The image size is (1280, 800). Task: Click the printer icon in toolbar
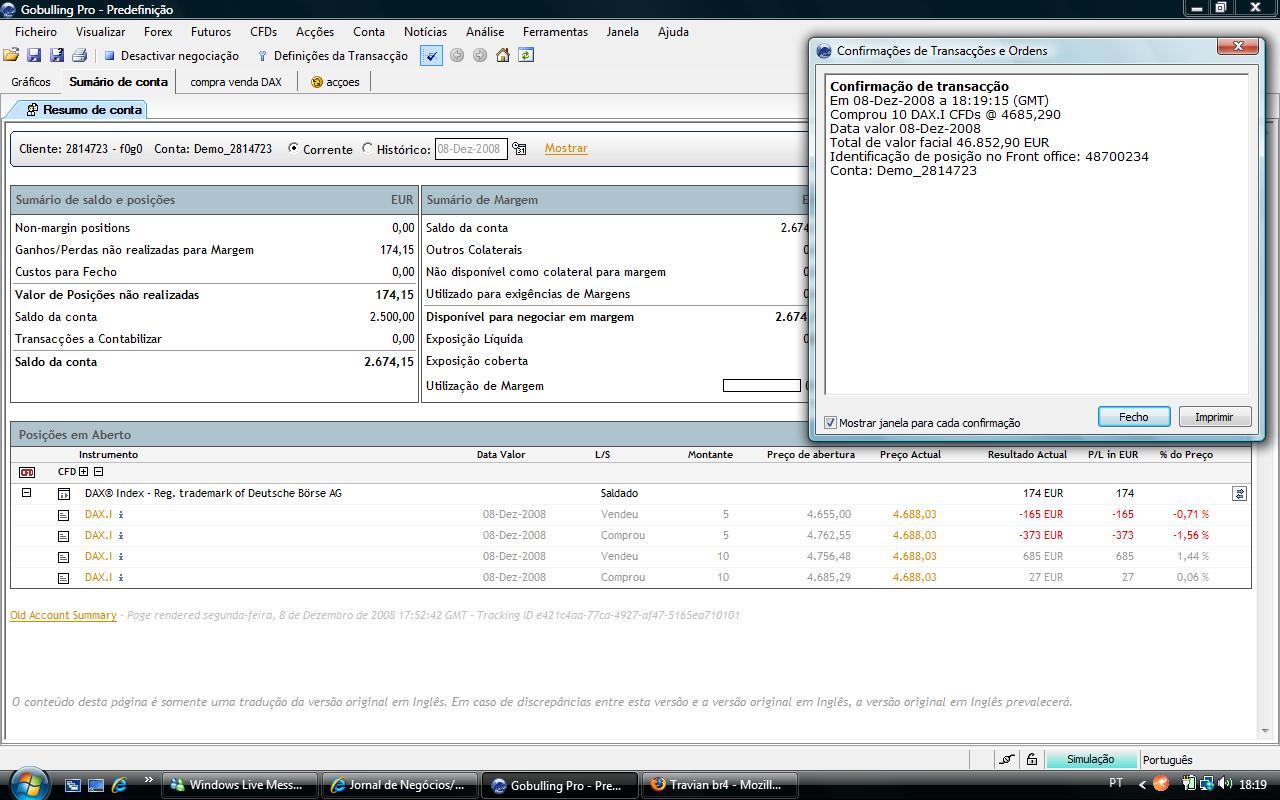[x=80, y=56]
